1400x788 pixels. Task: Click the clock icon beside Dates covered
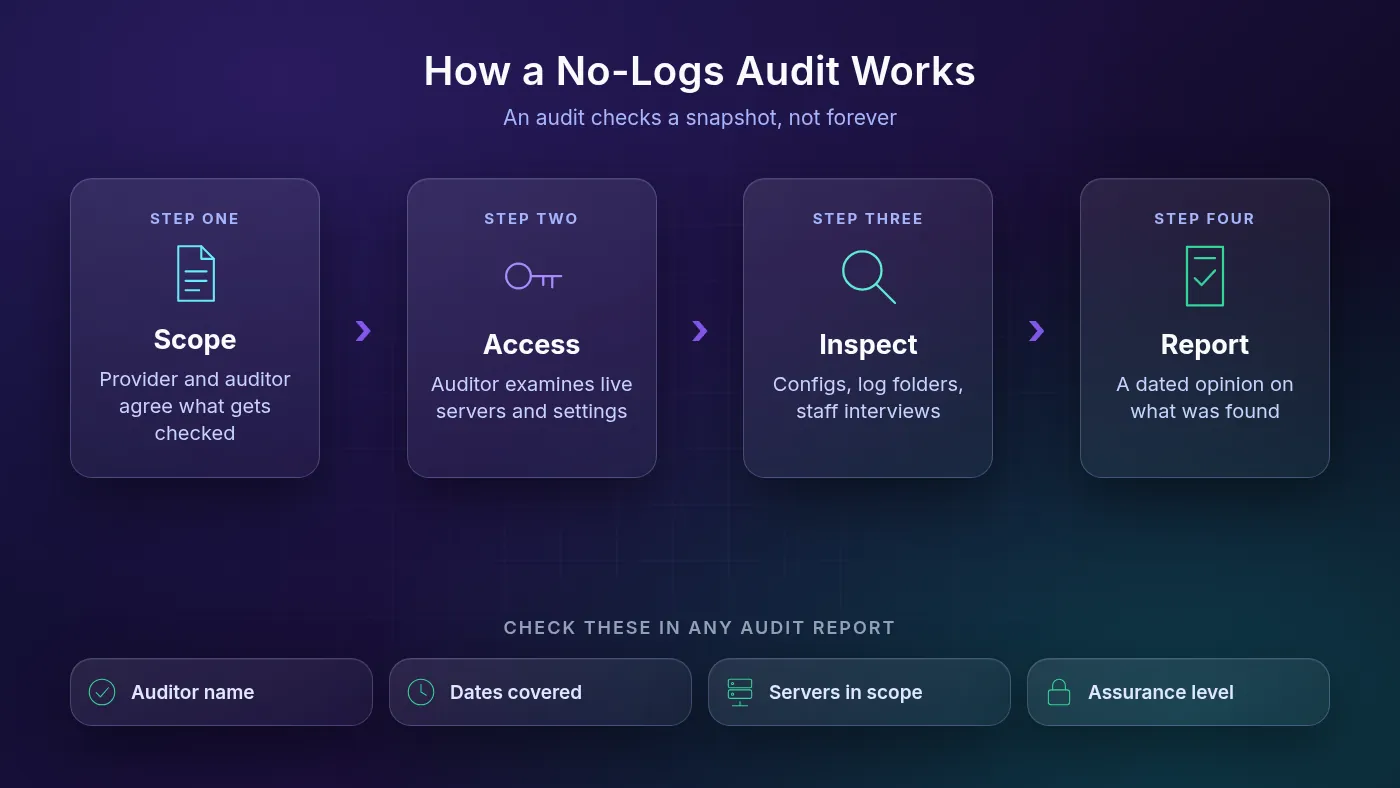[421, 692]
